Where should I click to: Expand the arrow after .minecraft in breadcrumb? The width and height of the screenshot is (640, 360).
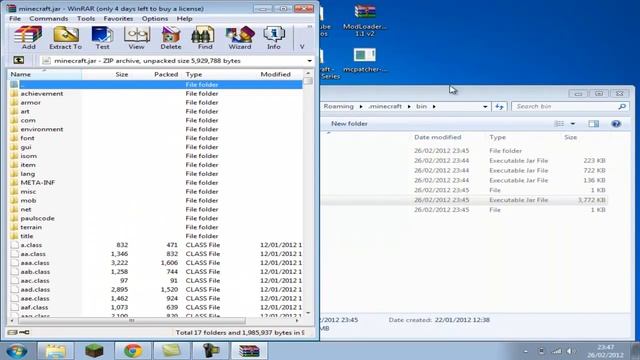(x=409, y=107)
